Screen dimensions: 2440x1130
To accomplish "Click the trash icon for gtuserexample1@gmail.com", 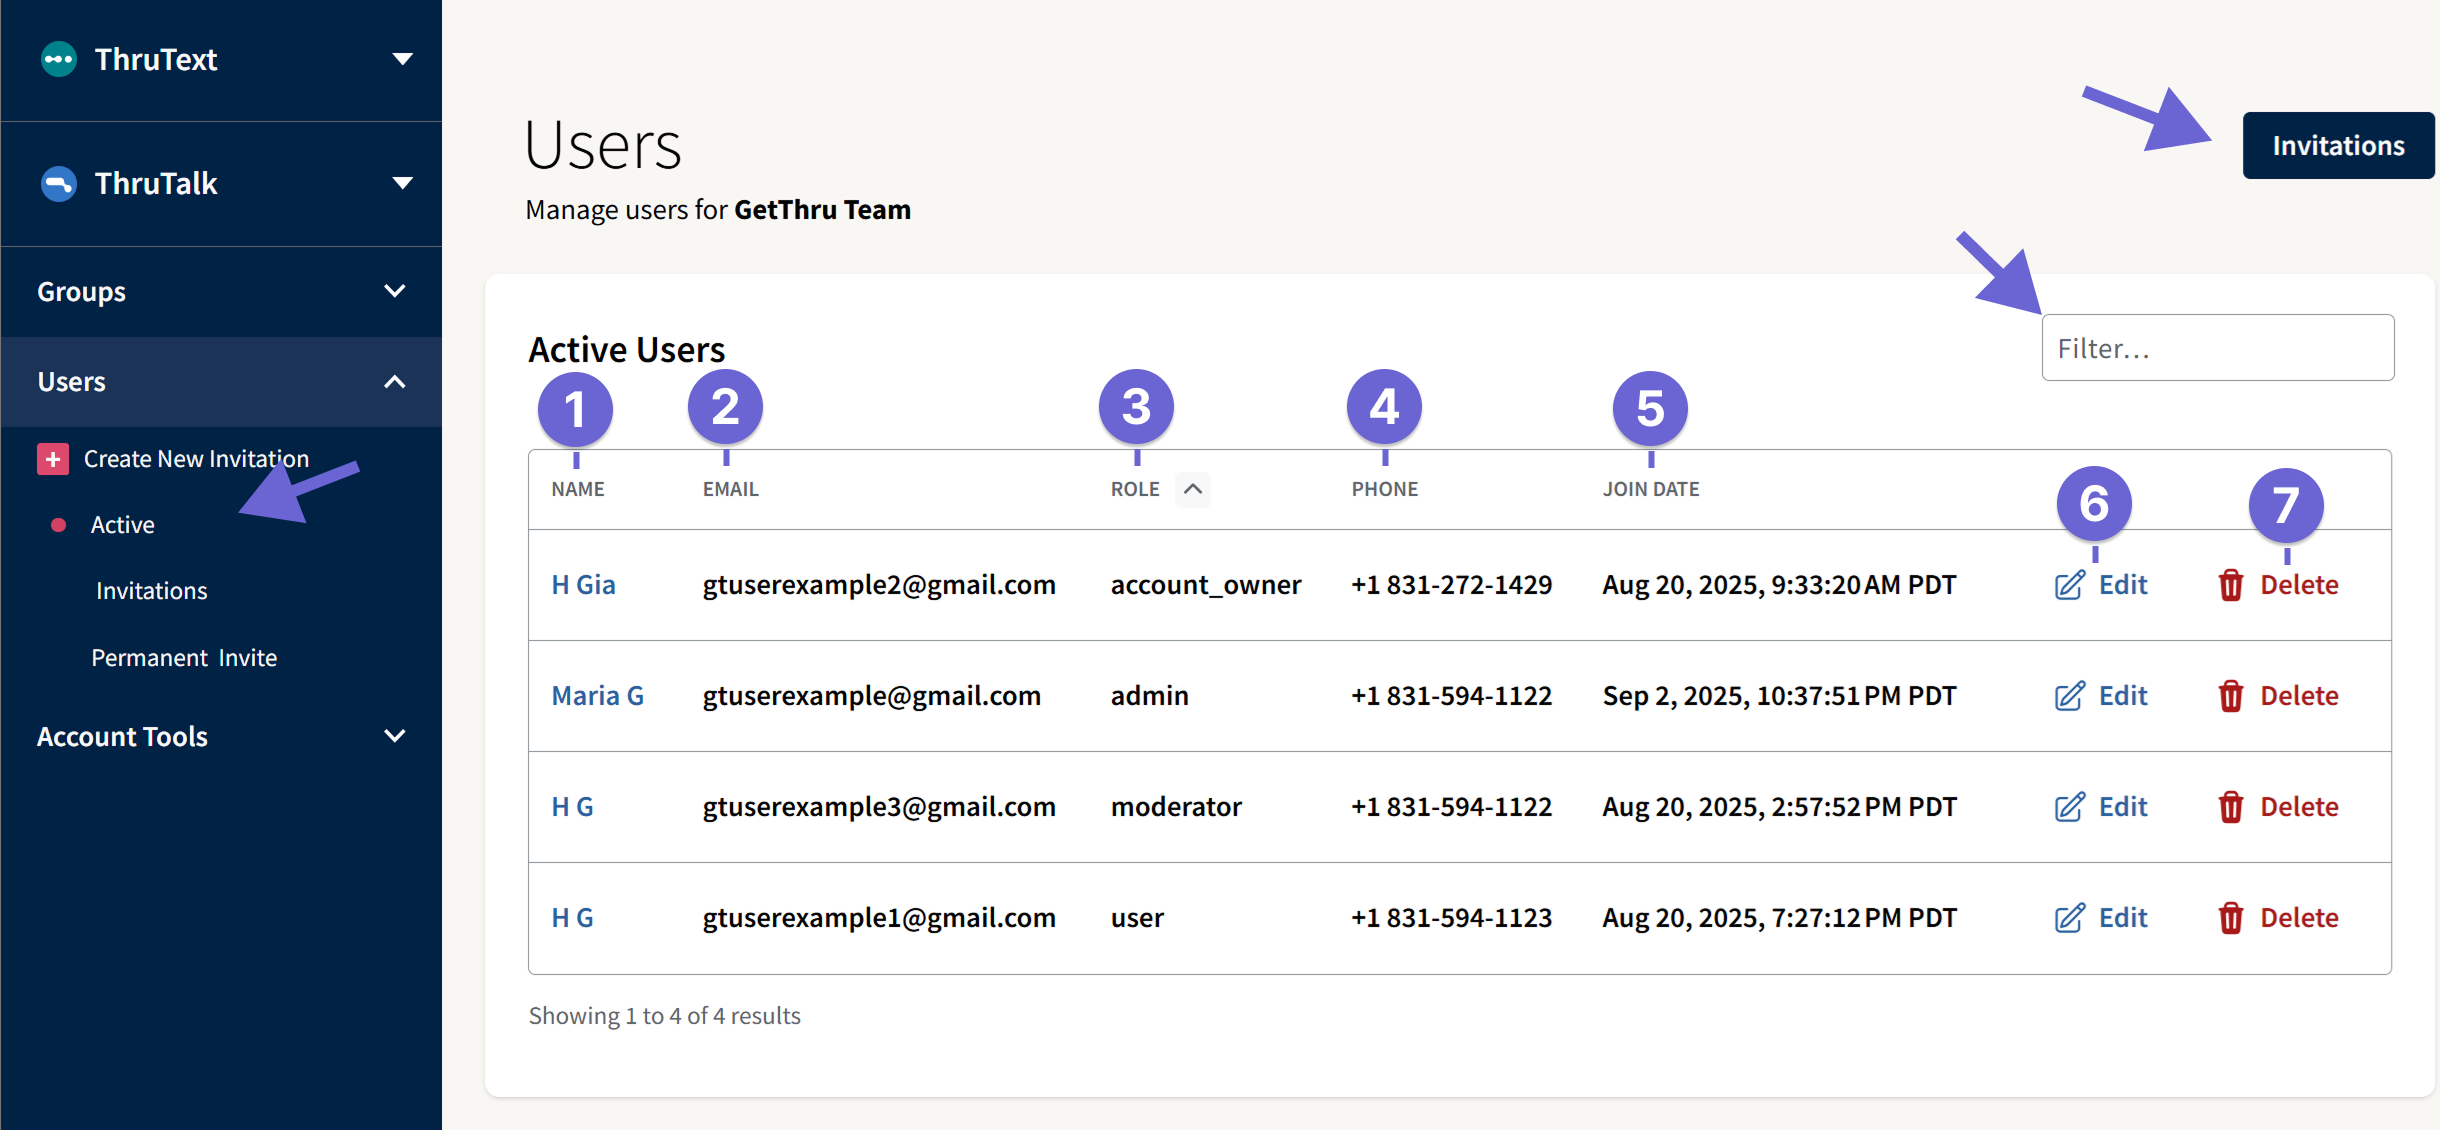I will coord(2231,917).
